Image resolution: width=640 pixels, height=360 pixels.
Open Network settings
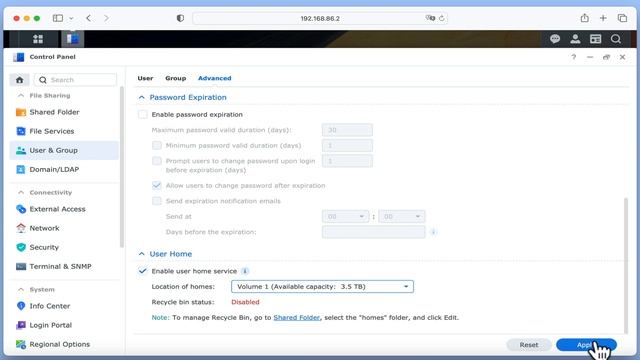point(64,228)
